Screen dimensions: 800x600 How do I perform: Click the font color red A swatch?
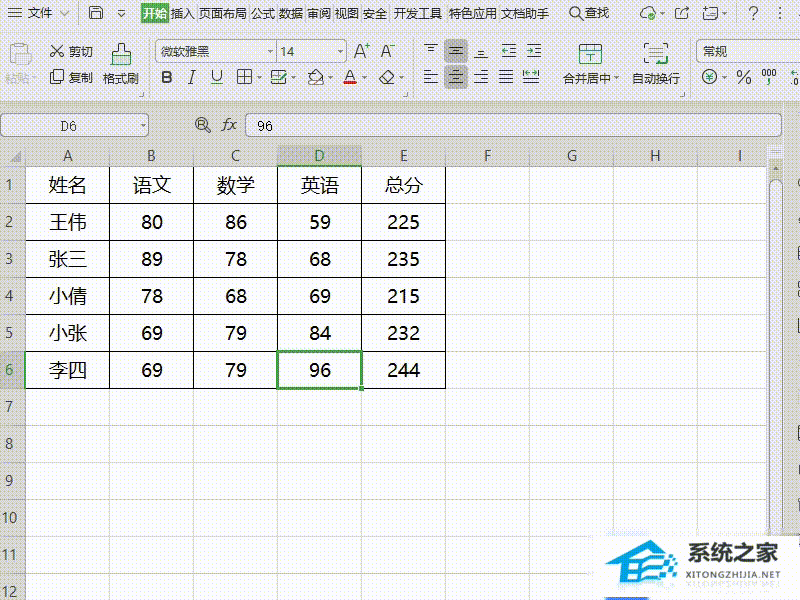tap(349, 77)
